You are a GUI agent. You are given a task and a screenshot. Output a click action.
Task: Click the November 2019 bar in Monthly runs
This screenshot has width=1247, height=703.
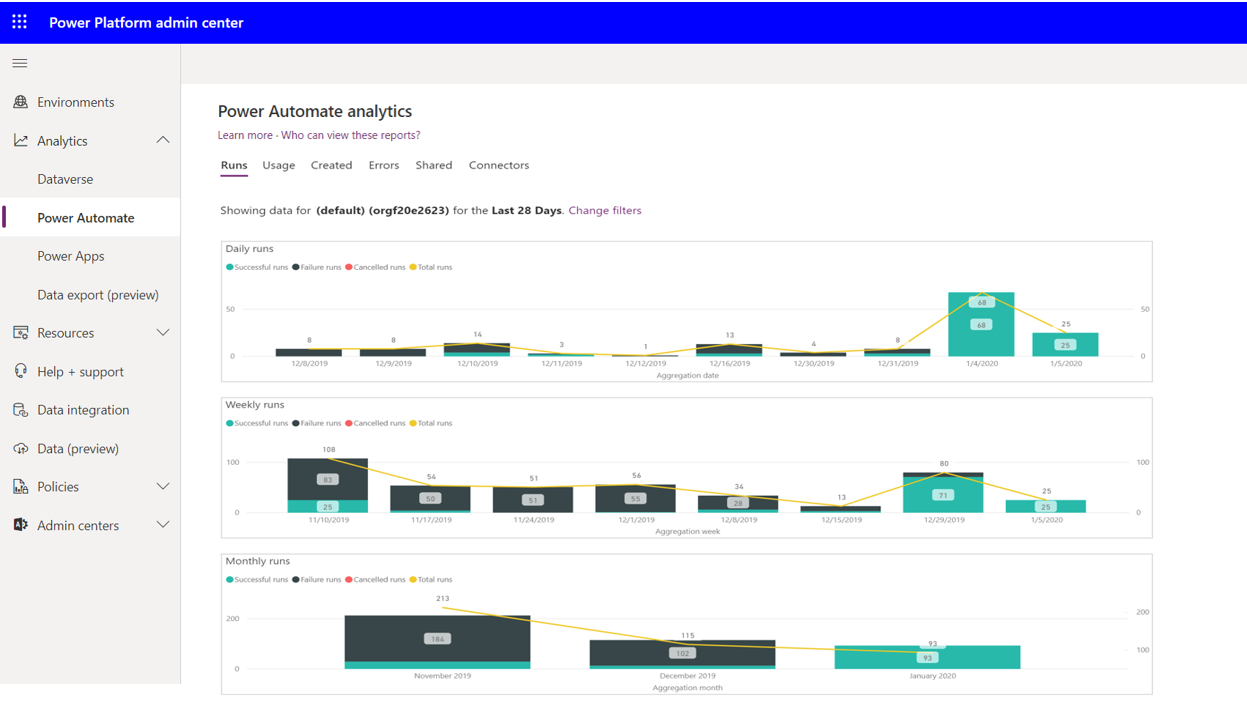437,642
